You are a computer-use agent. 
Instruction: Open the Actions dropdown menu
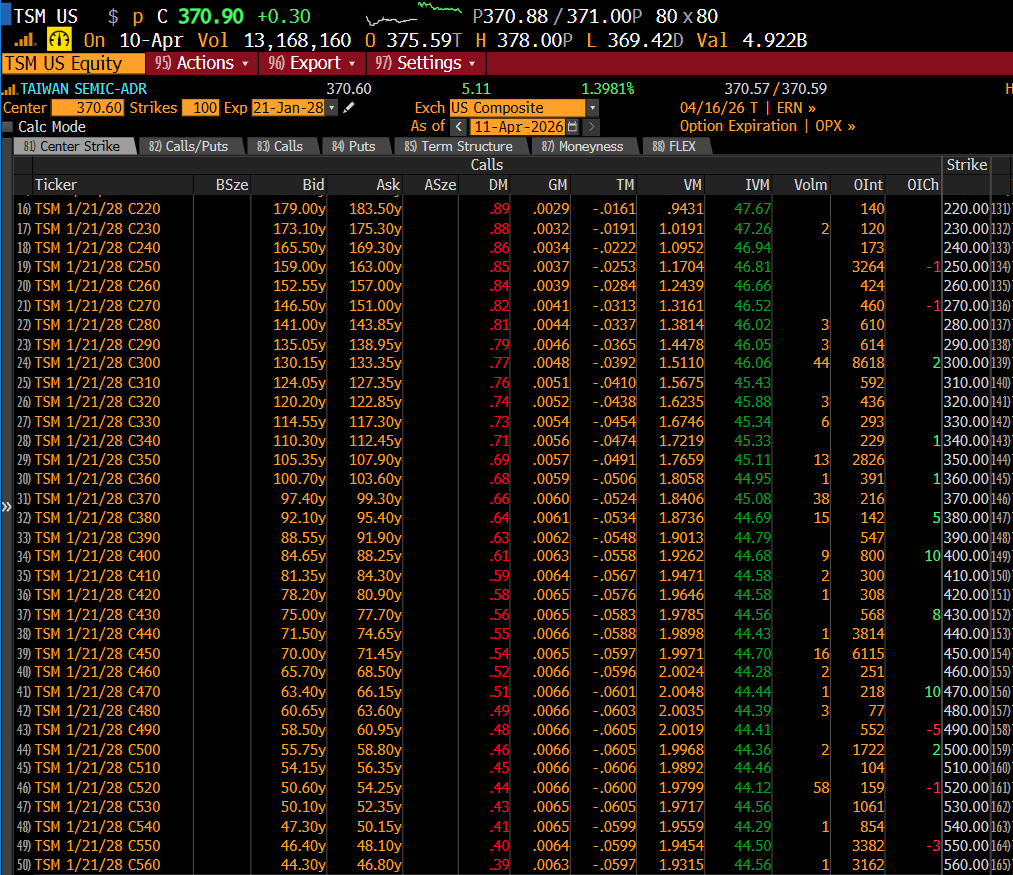click(x=202, y=63)
